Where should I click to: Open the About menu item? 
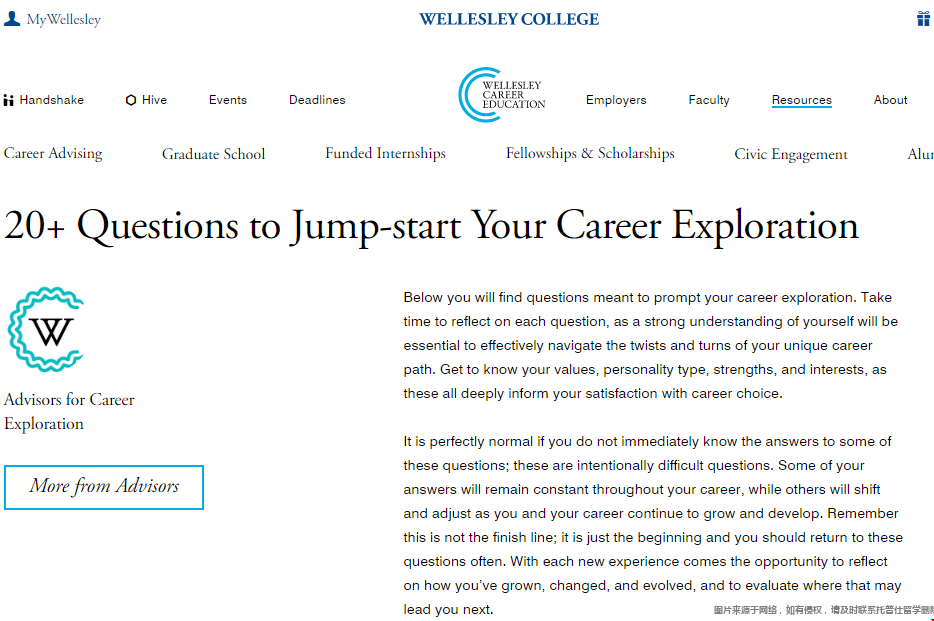pyautogui.click(x=891, y=100)
